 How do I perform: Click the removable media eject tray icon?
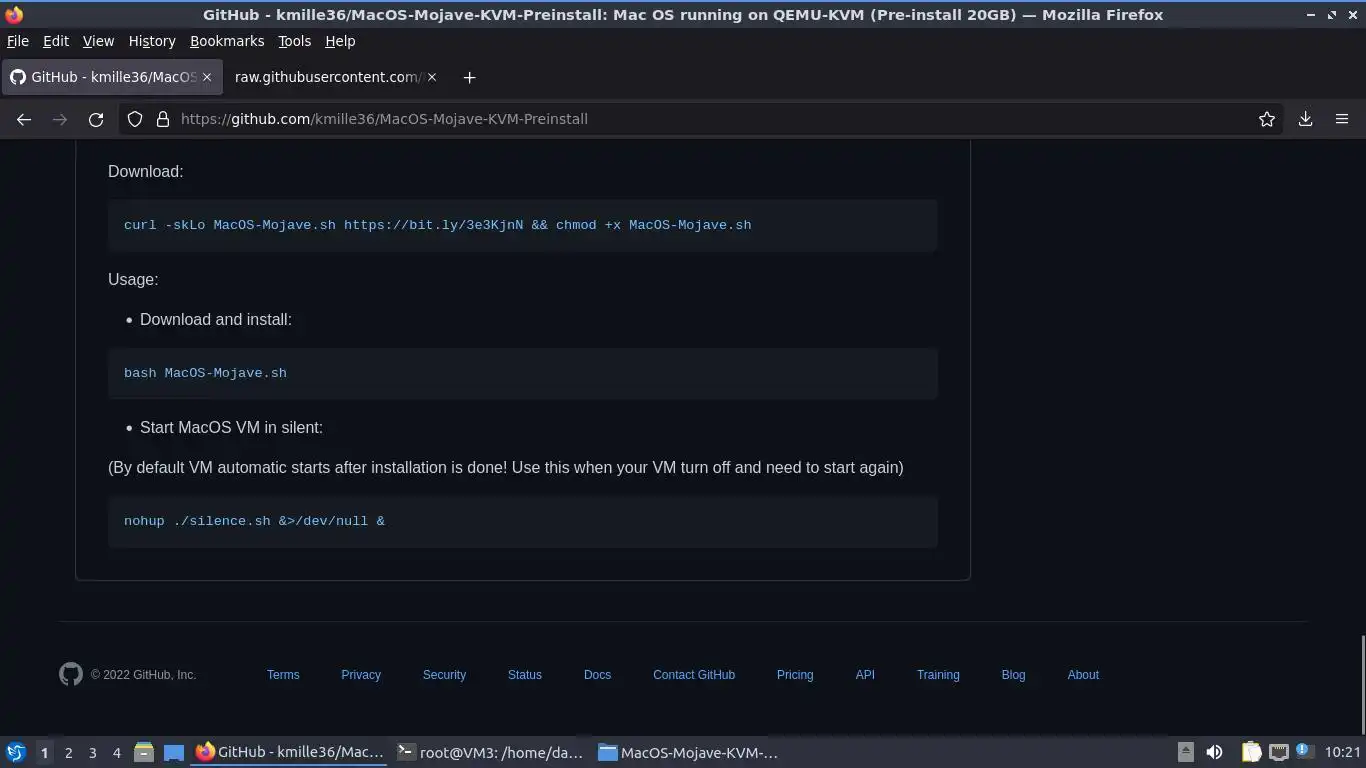pos(1185,752)
